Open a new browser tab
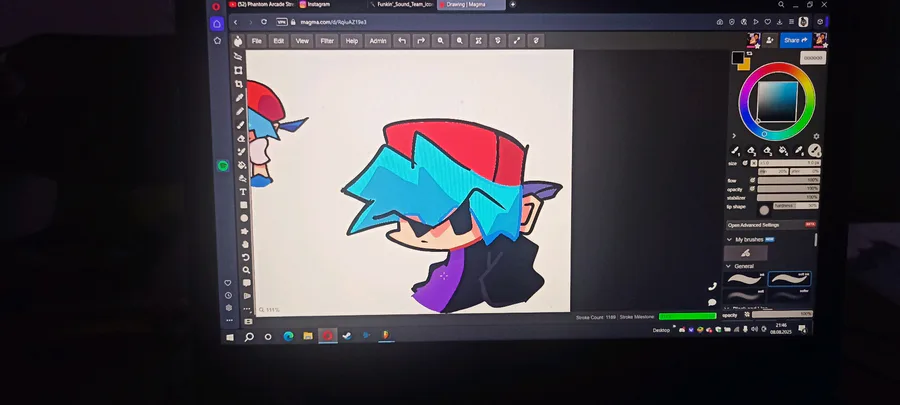Screen dimensions: 900x405 point(513,5)
